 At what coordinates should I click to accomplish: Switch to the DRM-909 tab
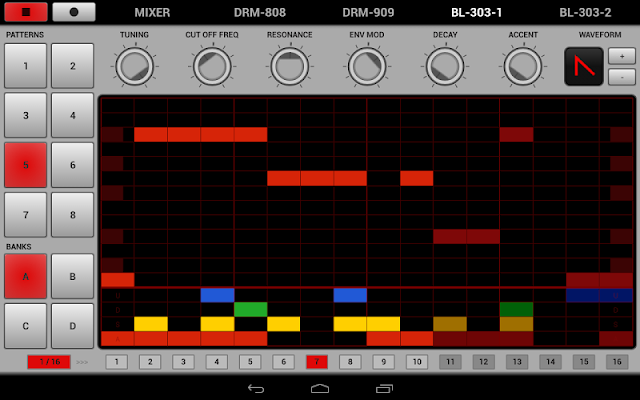pos(368,13)
